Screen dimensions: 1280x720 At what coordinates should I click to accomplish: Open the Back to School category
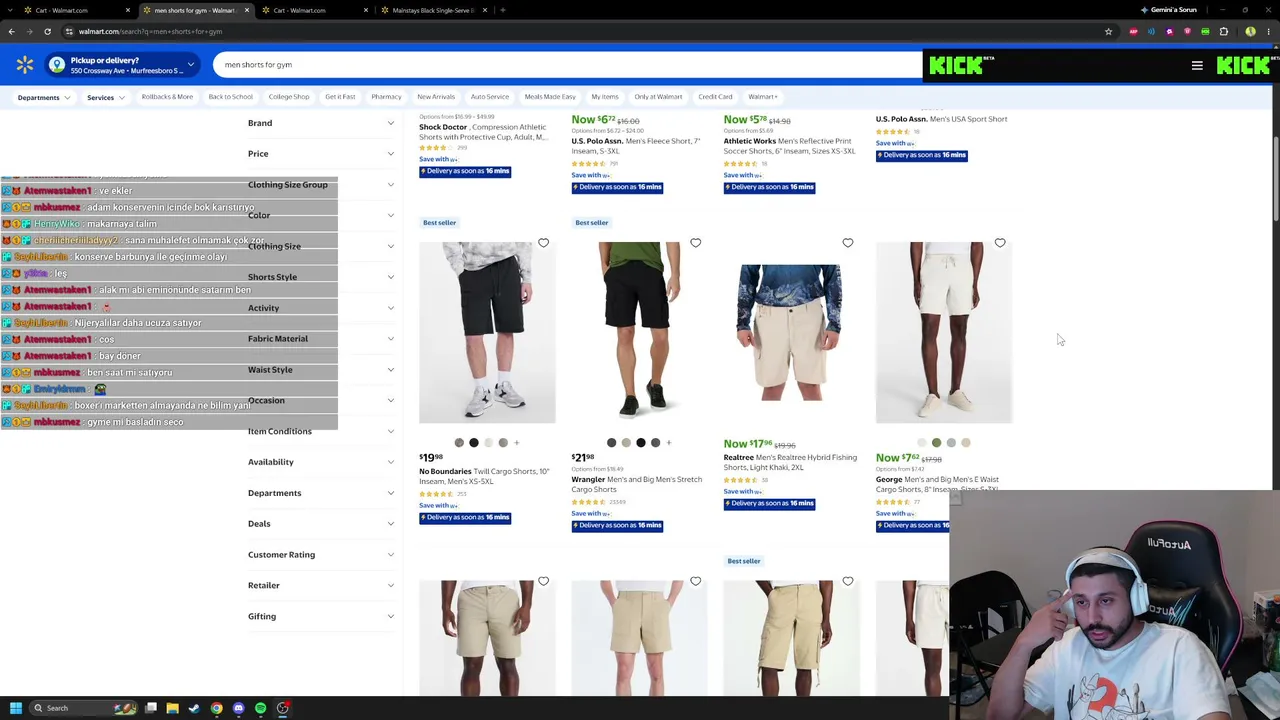pos(230,97)
